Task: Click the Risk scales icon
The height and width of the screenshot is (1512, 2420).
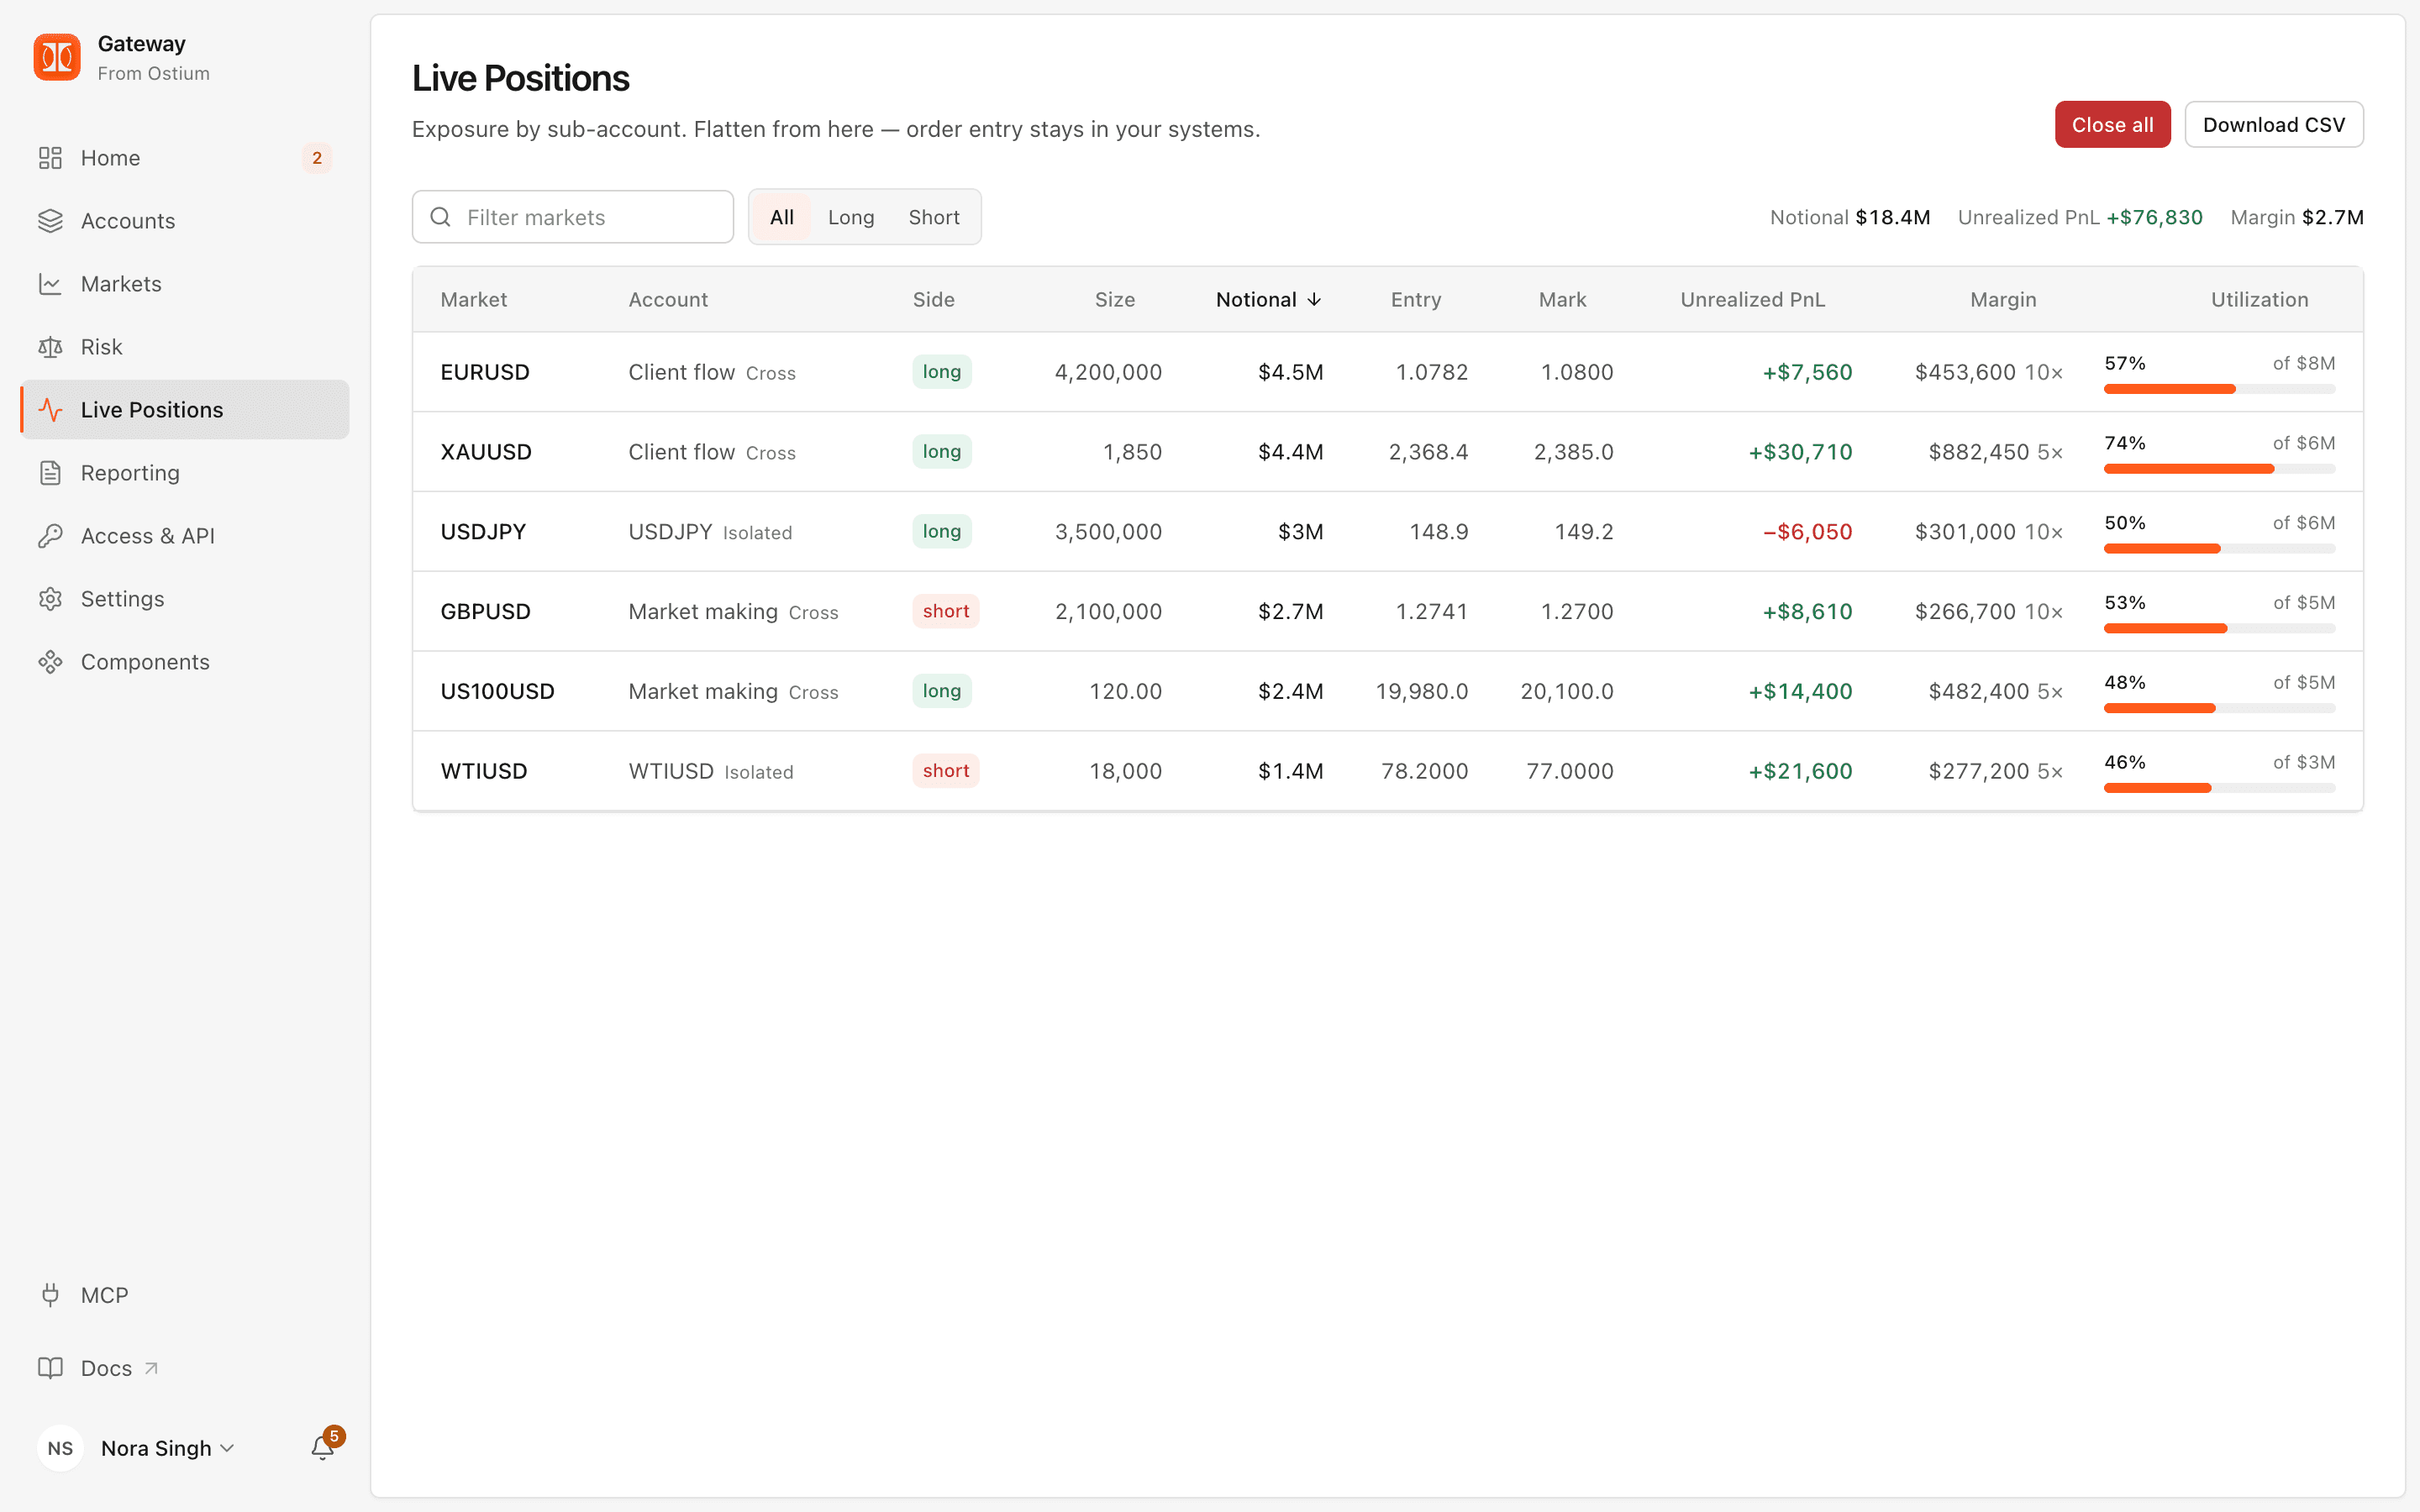Action: [50, 347]
